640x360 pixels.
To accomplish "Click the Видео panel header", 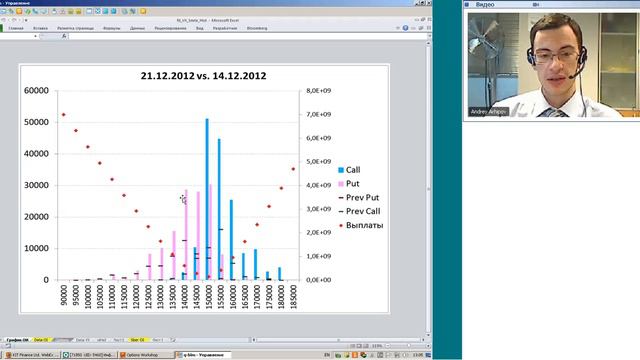I will pyautogui.click(x=551, y=4).
